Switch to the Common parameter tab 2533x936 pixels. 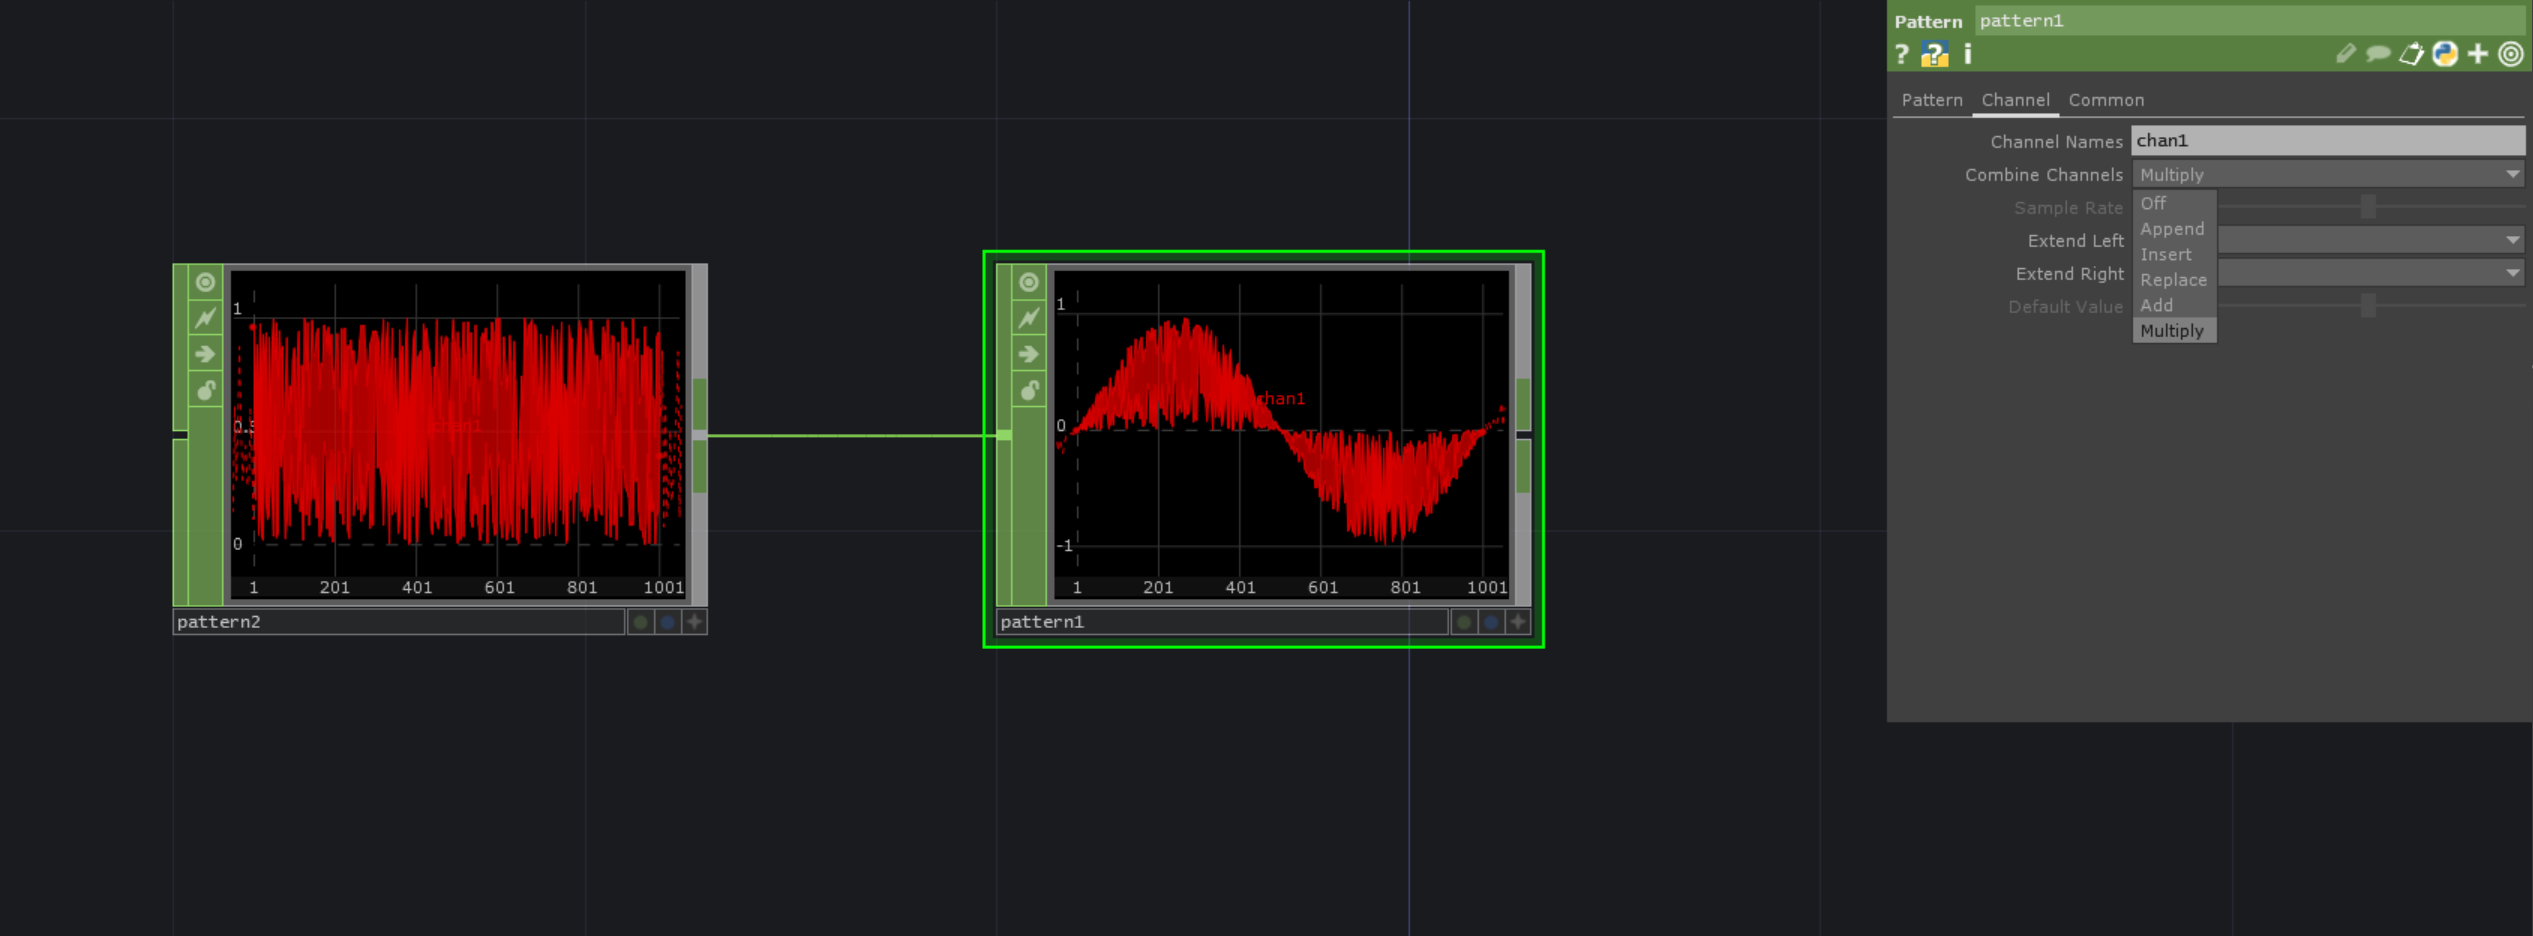(2106, 100)
